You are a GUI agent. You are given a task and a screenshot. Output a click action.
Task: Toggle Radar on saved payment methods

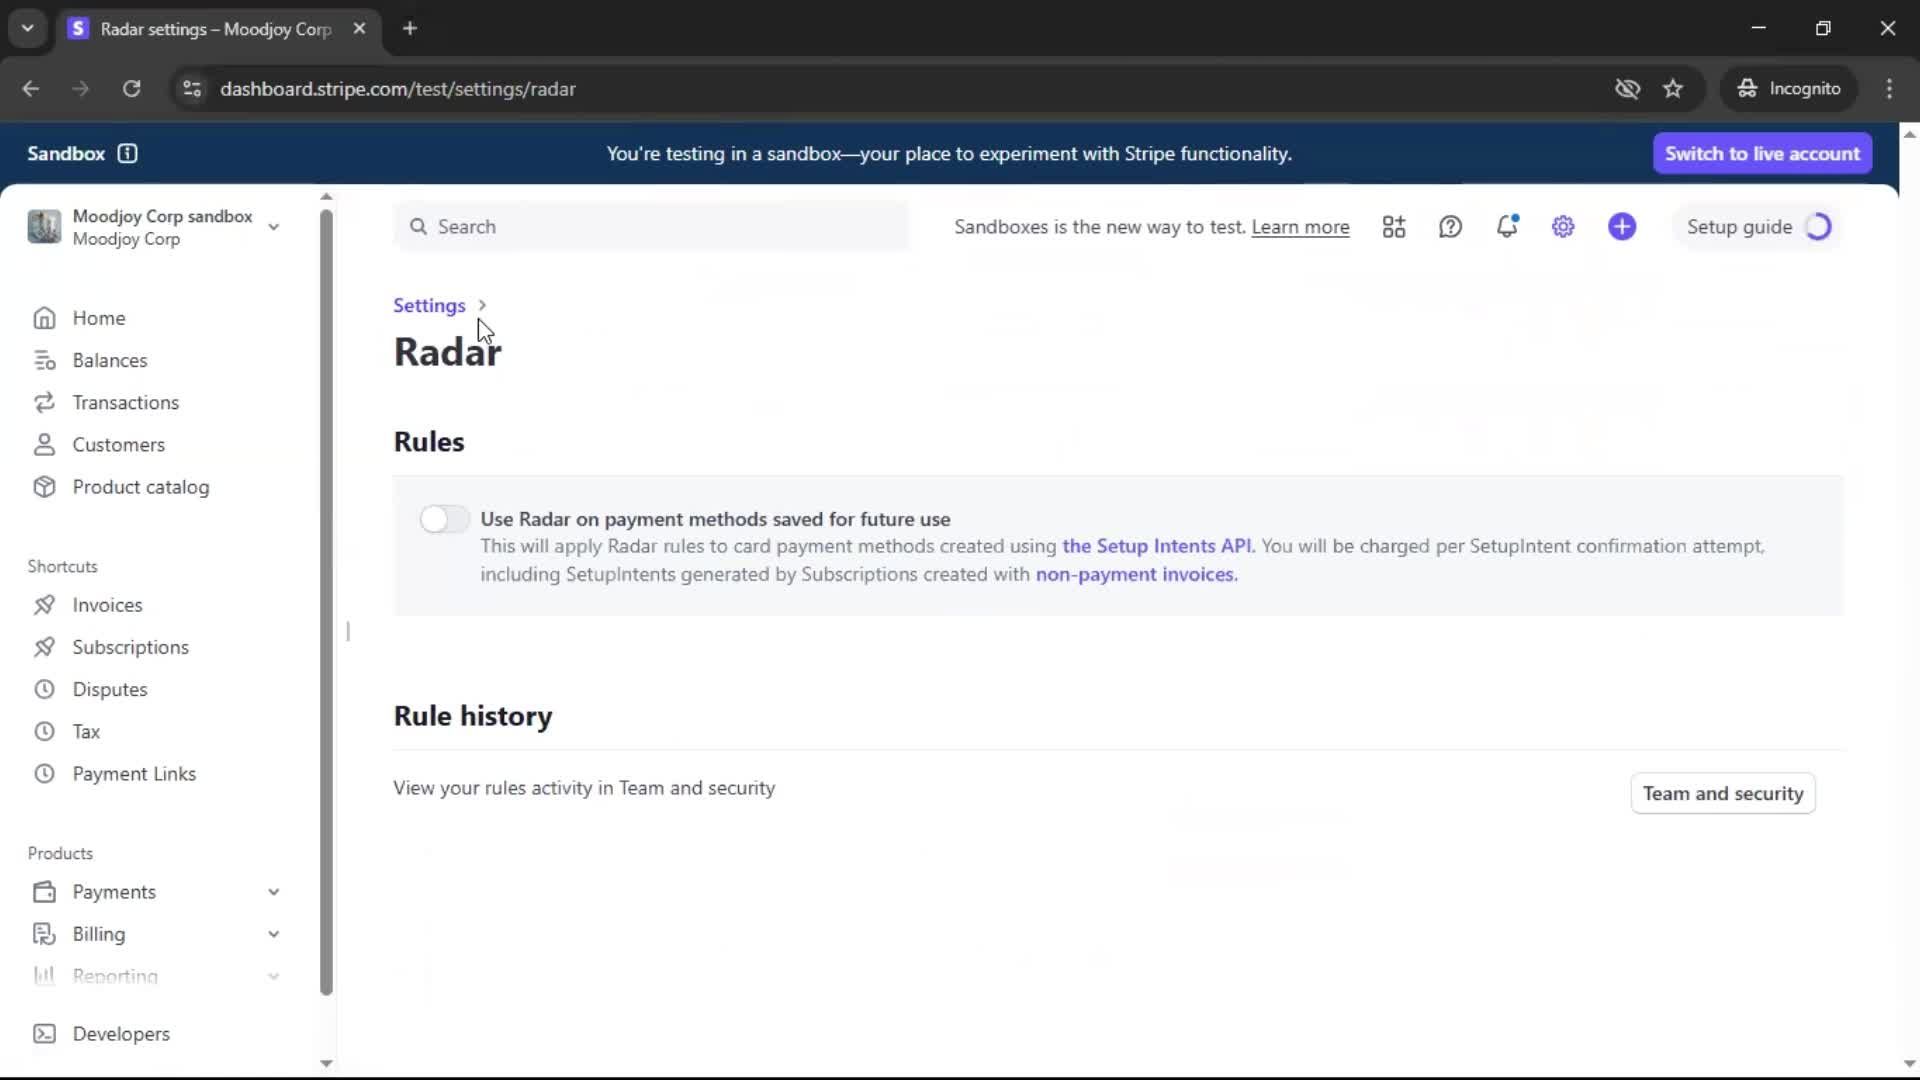[444, 519]
